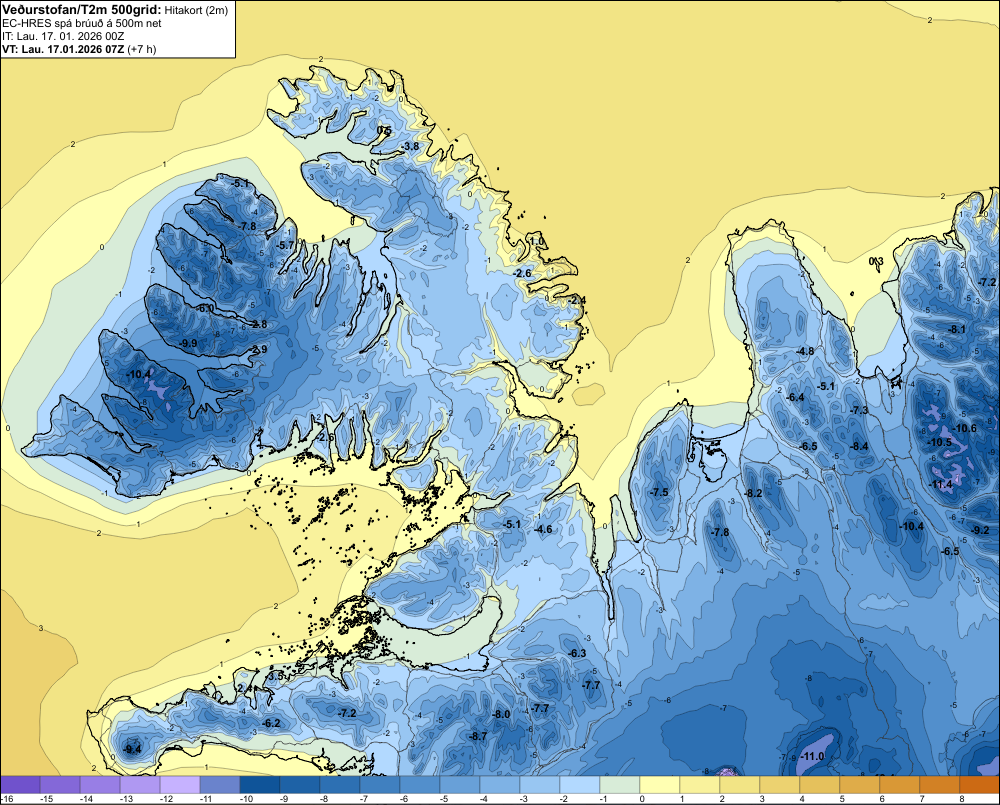Click the '-3.5' temperature value
The width and height of the screenshot is (1000, 805).
click(275, 676)
